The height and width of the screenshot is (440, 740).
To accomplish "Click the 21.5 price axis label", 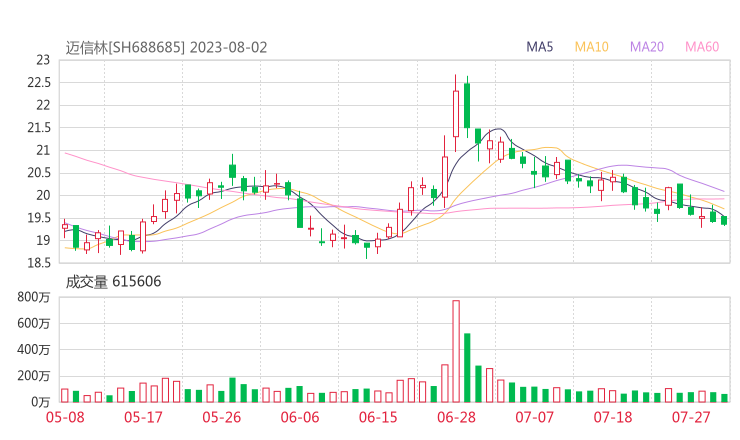I will pos(39,127).
